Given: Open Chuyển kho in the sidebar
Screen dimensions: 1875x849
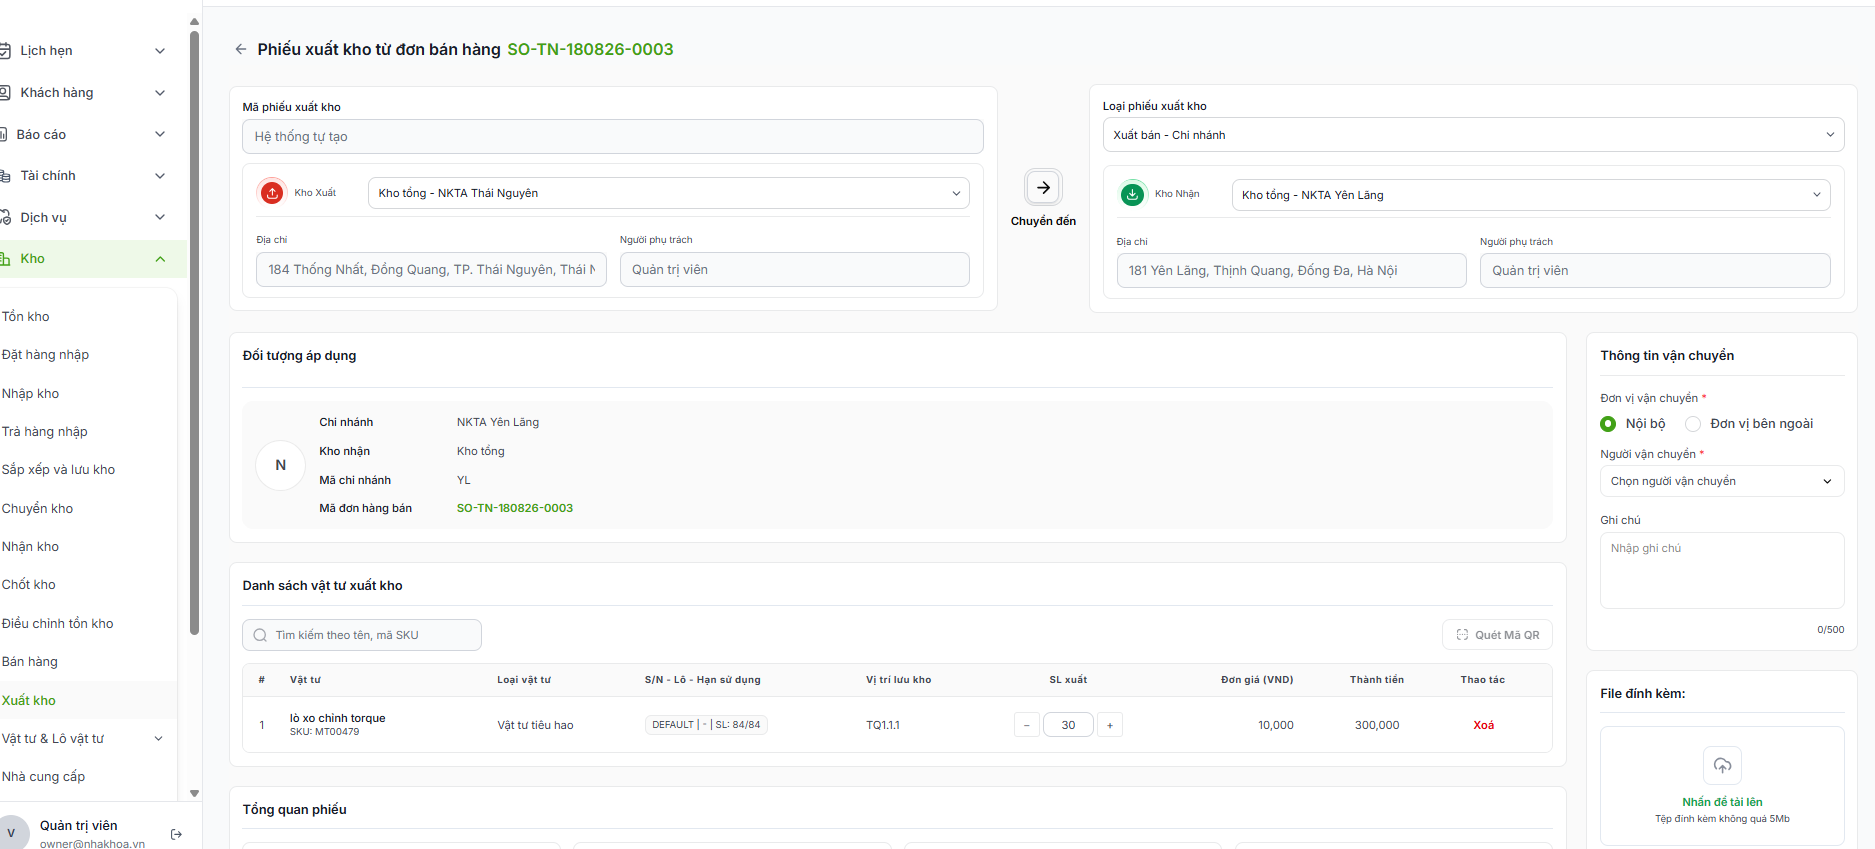Looking at the screenshot, I should click(x=38, y=508).
